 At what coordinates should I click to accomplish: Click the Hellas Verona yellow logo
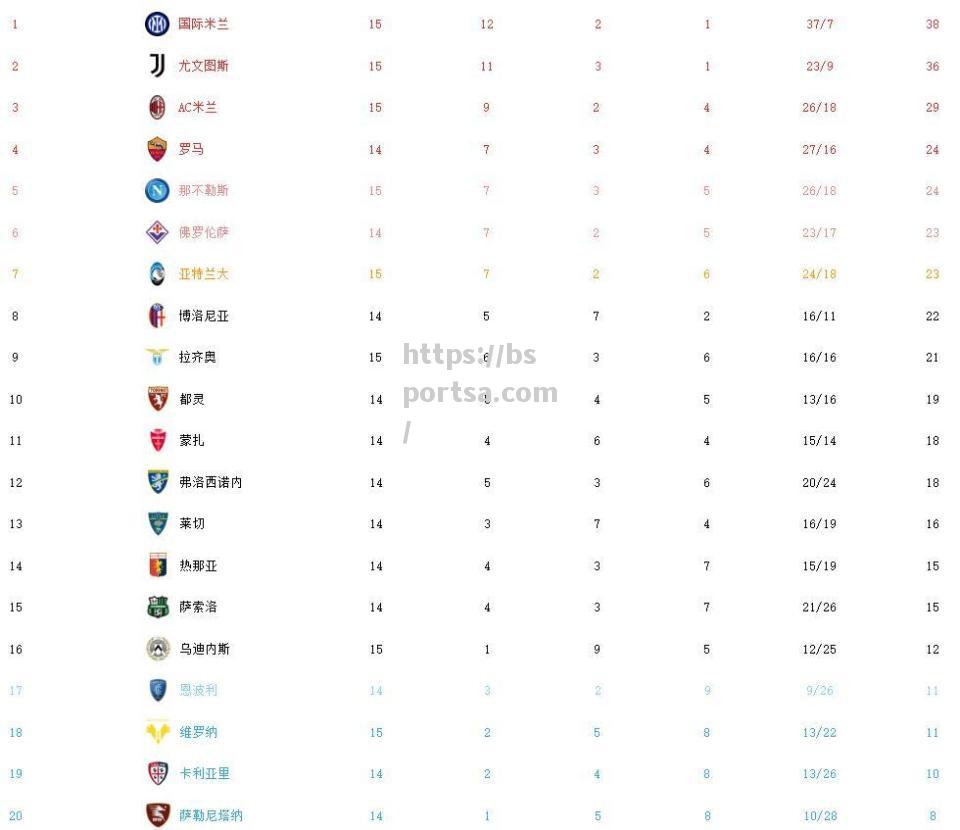coord(158,731)
